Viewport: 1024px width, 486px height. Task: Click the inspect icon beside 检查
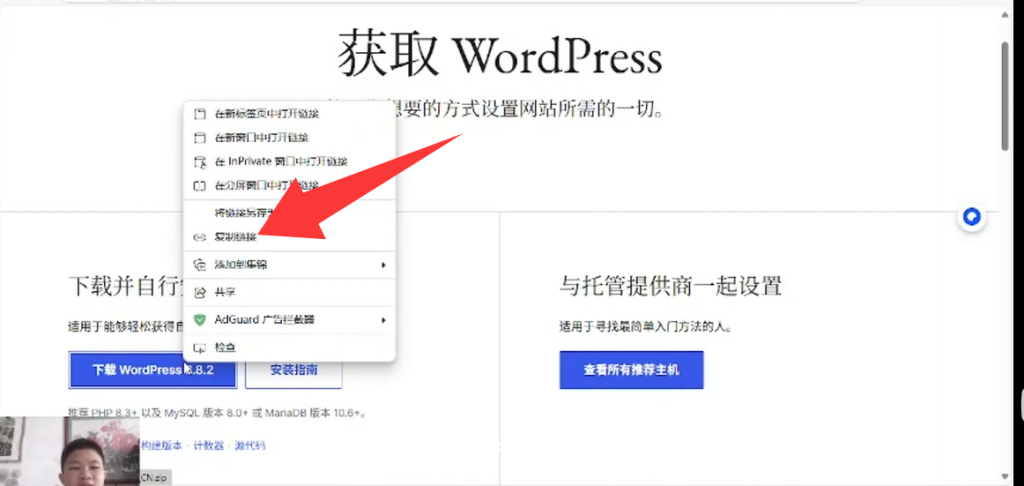coord(200,348)
